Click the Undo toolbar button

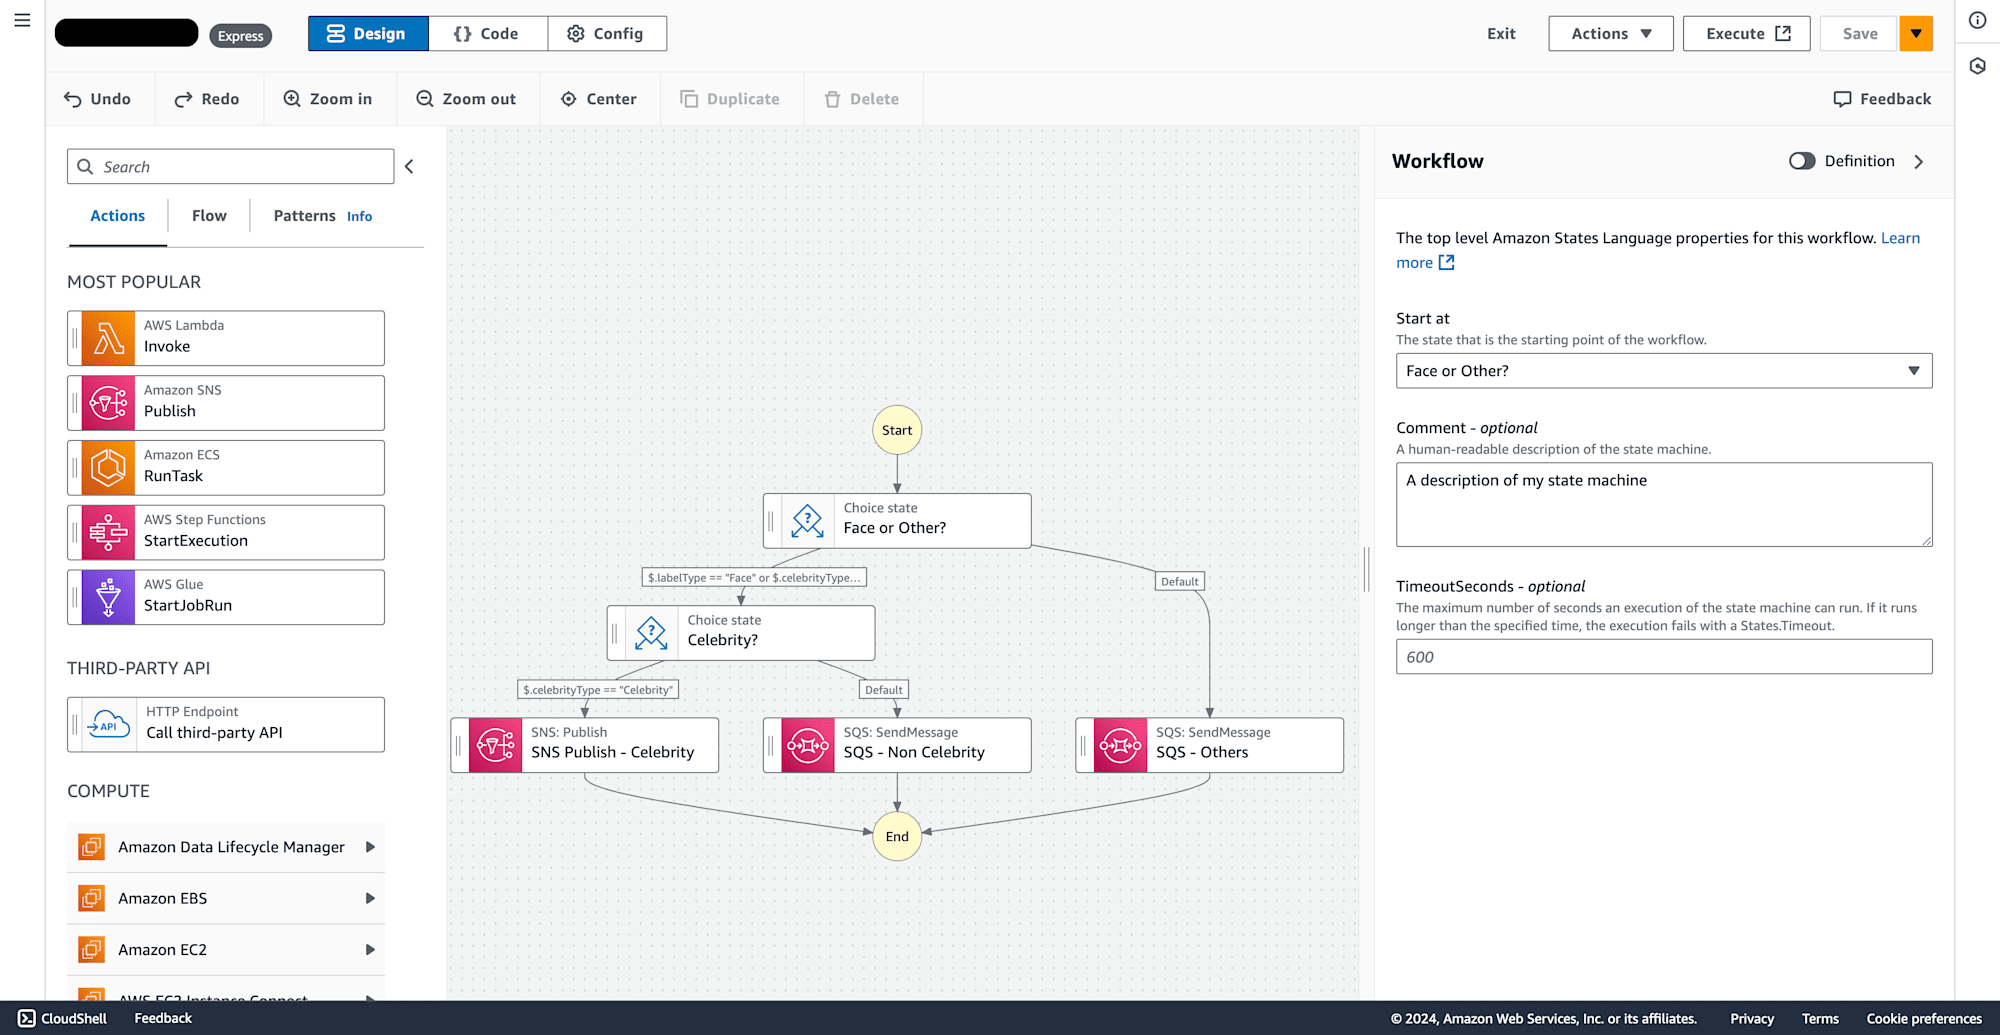pos(97,99)
